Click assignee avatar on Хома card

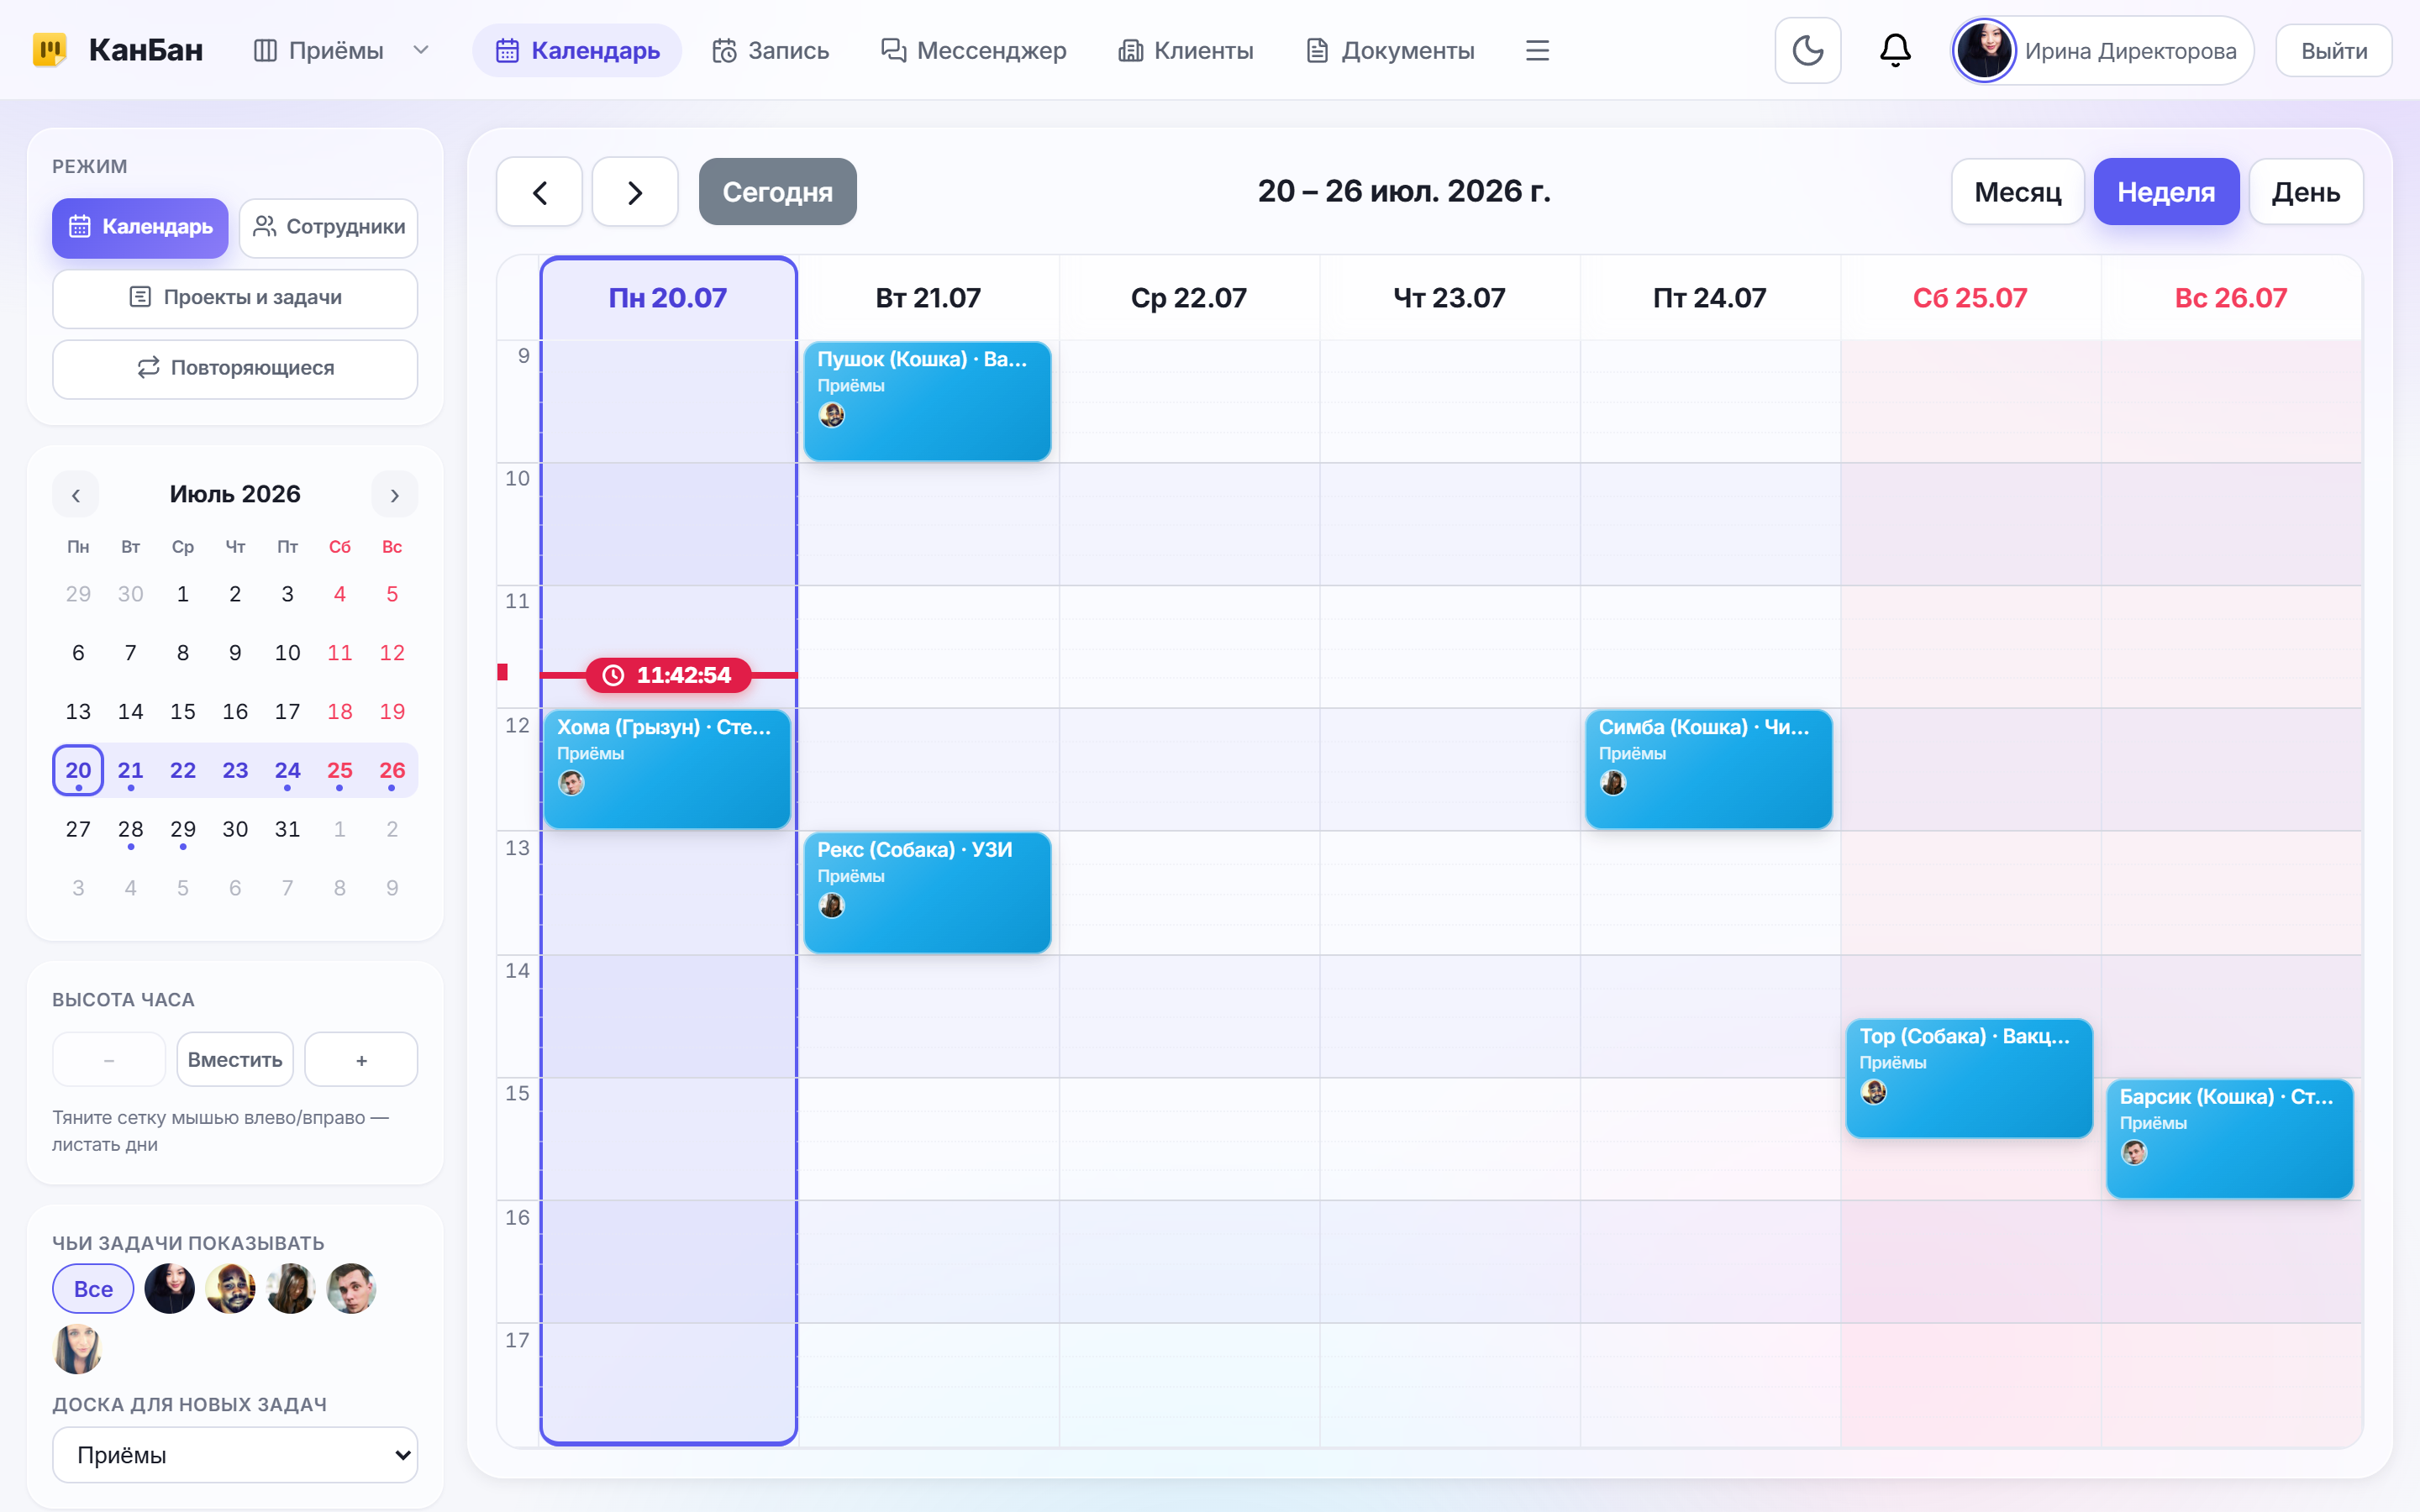click(x=571, y=783)
